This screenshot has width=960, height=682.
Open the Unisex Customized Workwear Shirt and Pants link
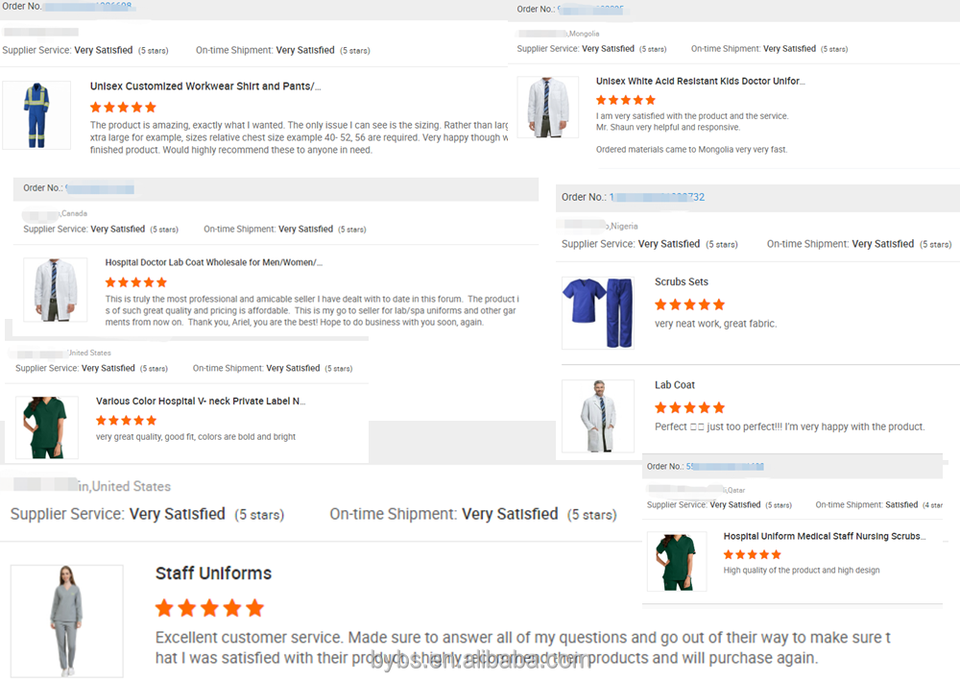(x=205, y=87)
